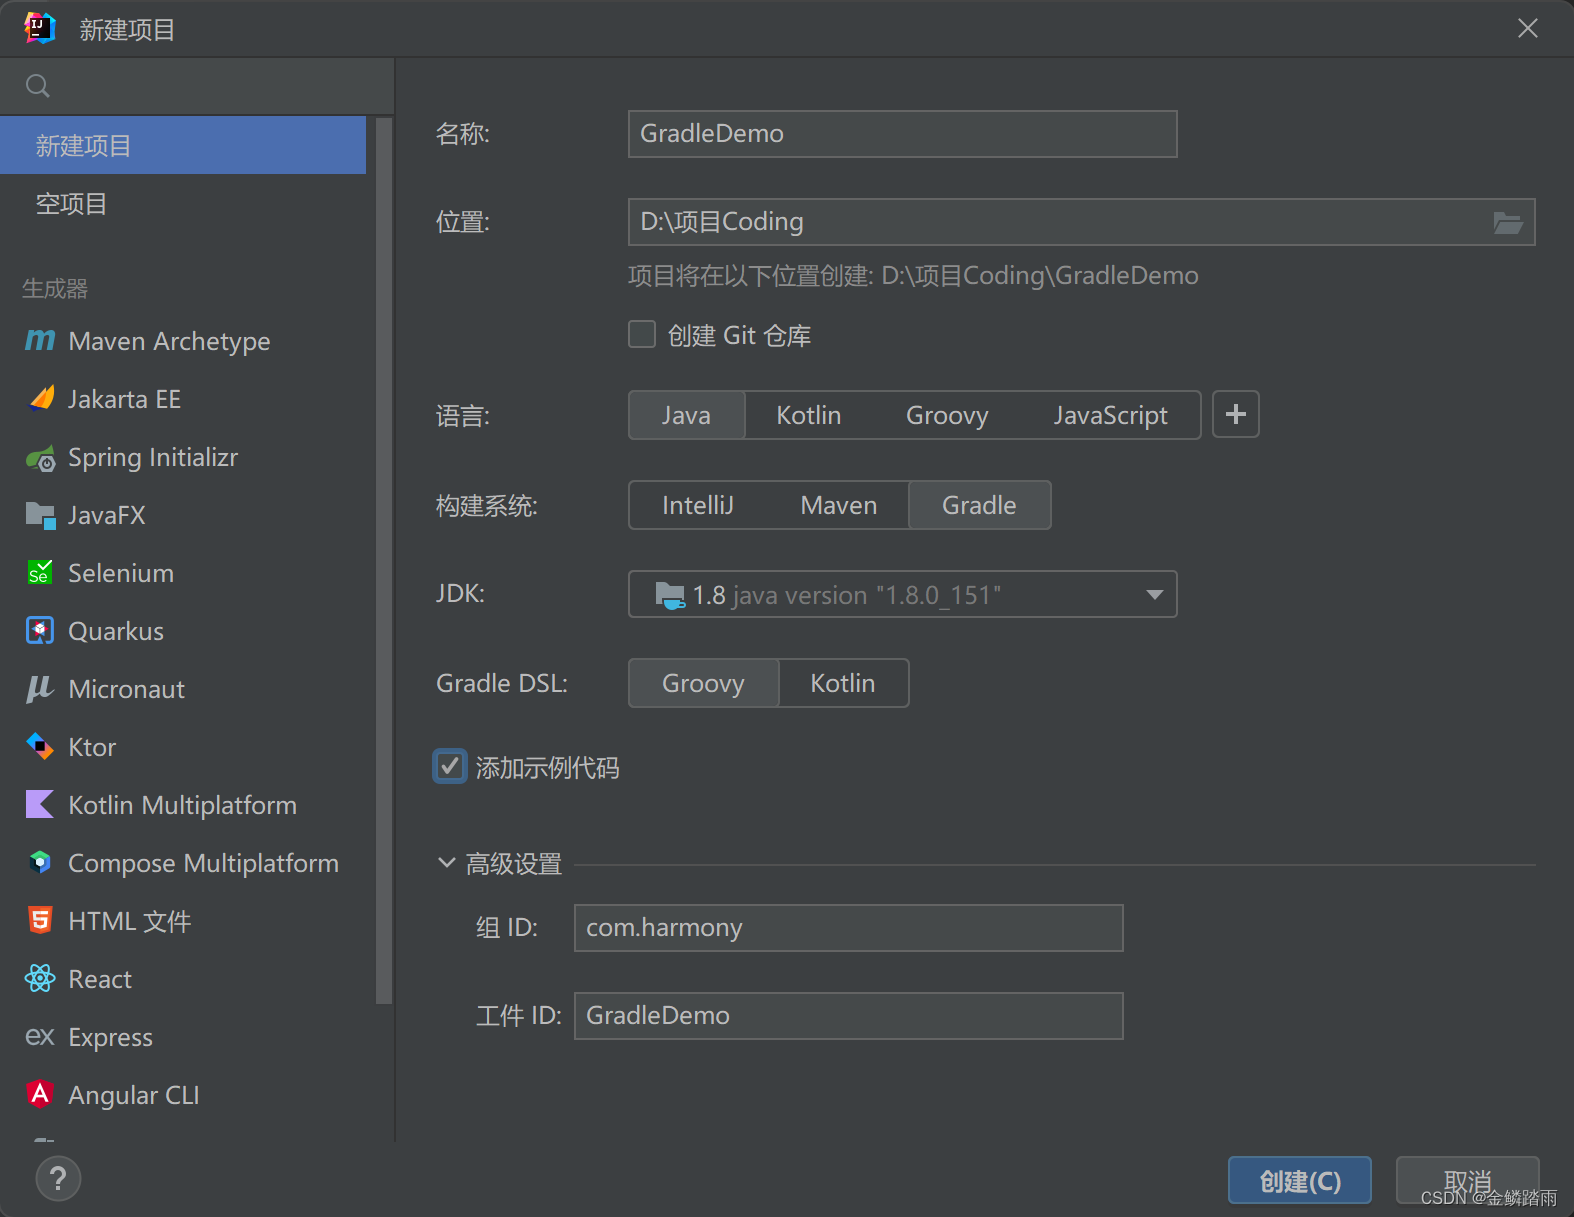Open the Kotlin Multiplatform generator entry
This screenshot has width=1574, height=1217.
pos(183,805)
